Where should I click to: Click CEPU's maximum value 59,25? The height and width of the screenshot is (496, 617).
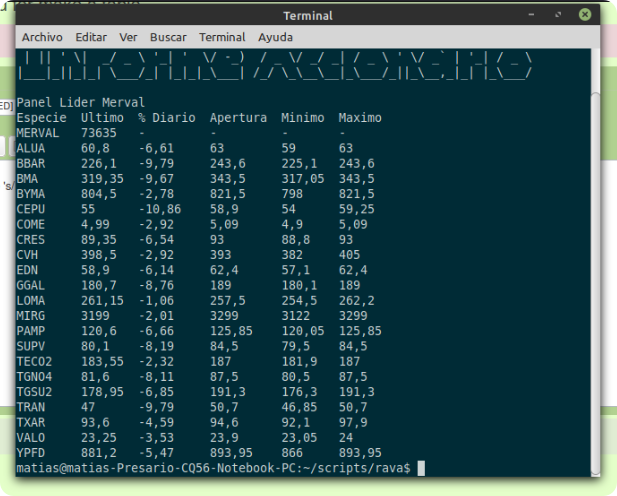[x=357, y=209]
